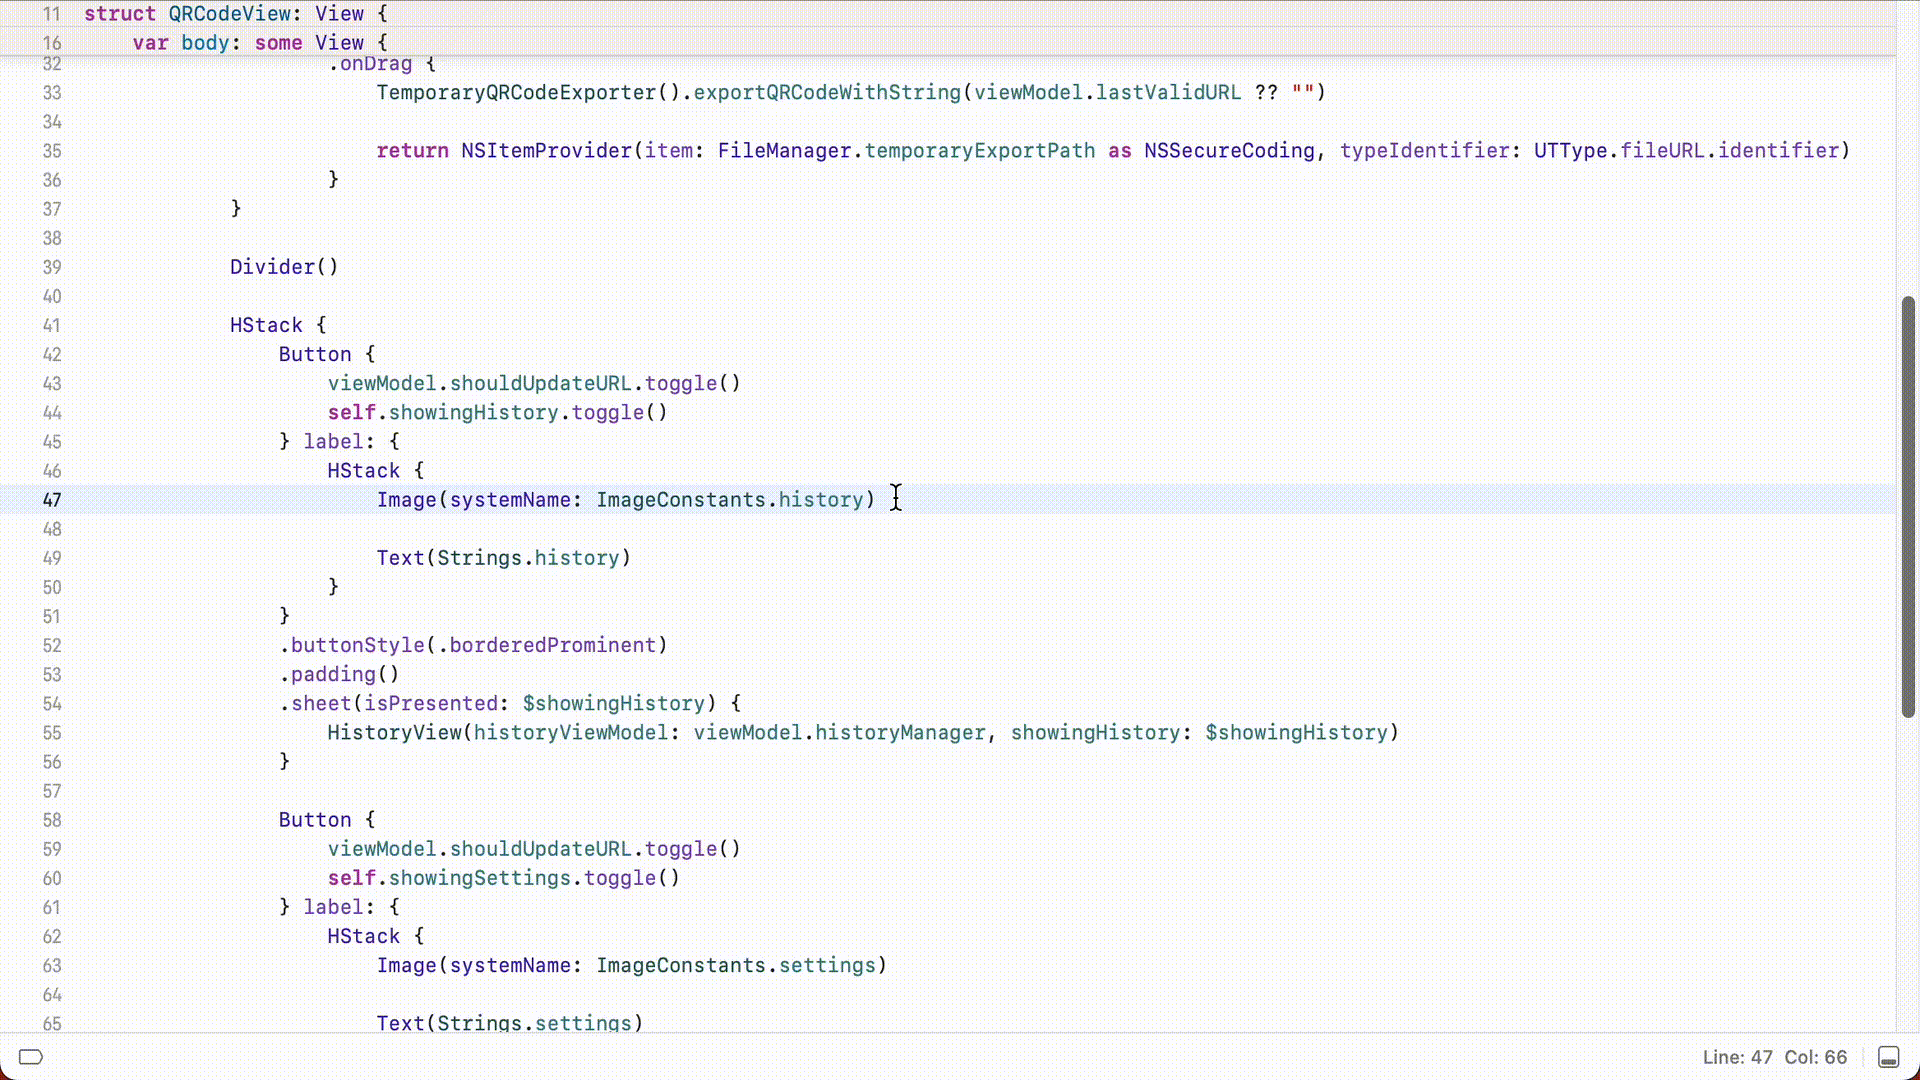This screenshot has width=1920, height=1080.
Task: Click Button on line 42
Action: pyautogui.click(x=315, y=354)
